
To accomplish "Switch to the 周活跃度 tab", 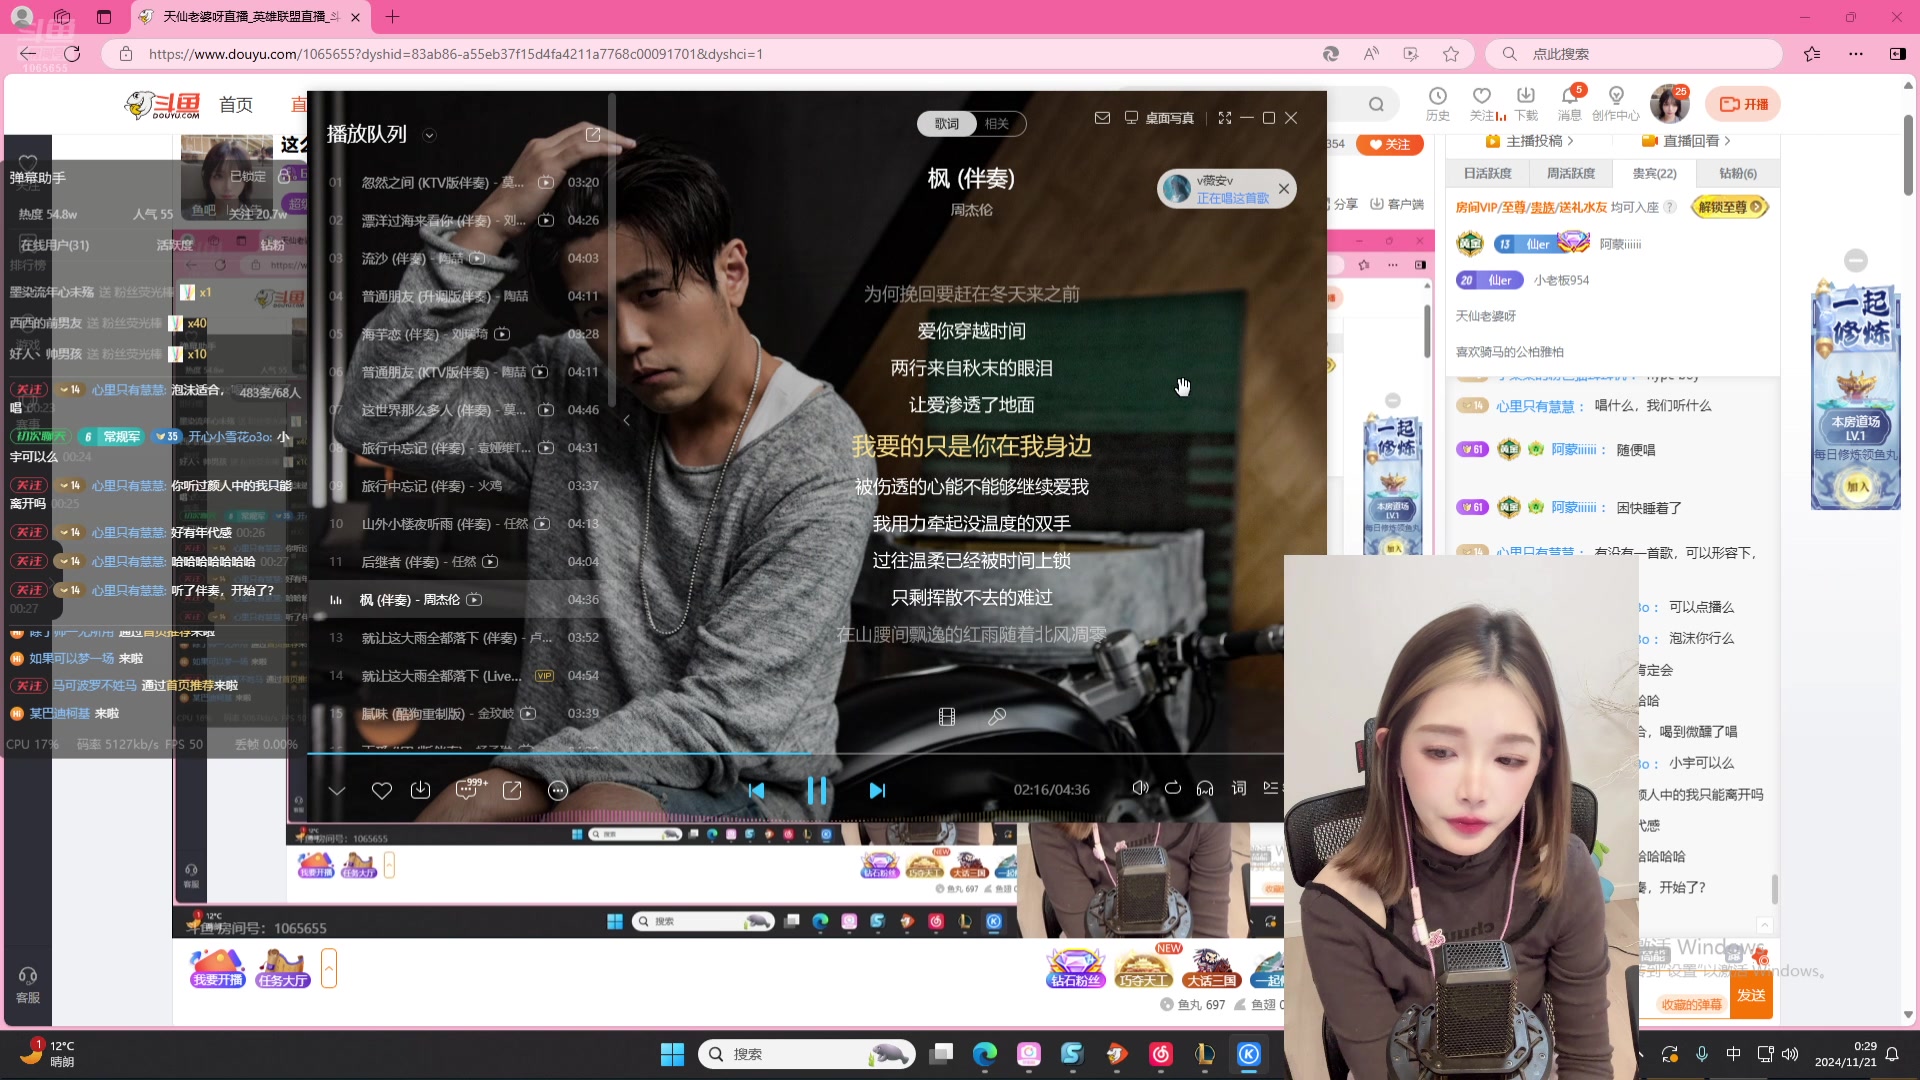I will coord(1571,173).
